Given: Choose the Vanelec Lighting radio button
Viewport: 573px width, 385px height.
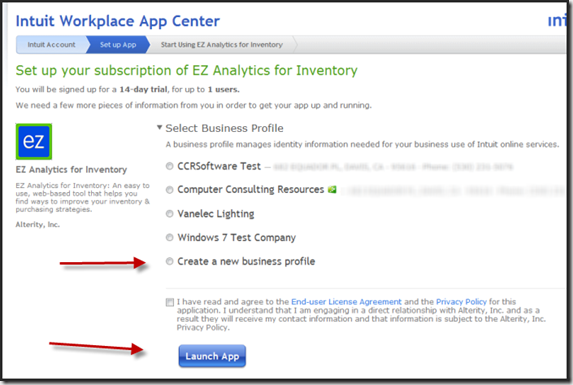Looking at the screenshot, I should click(169, 214).
